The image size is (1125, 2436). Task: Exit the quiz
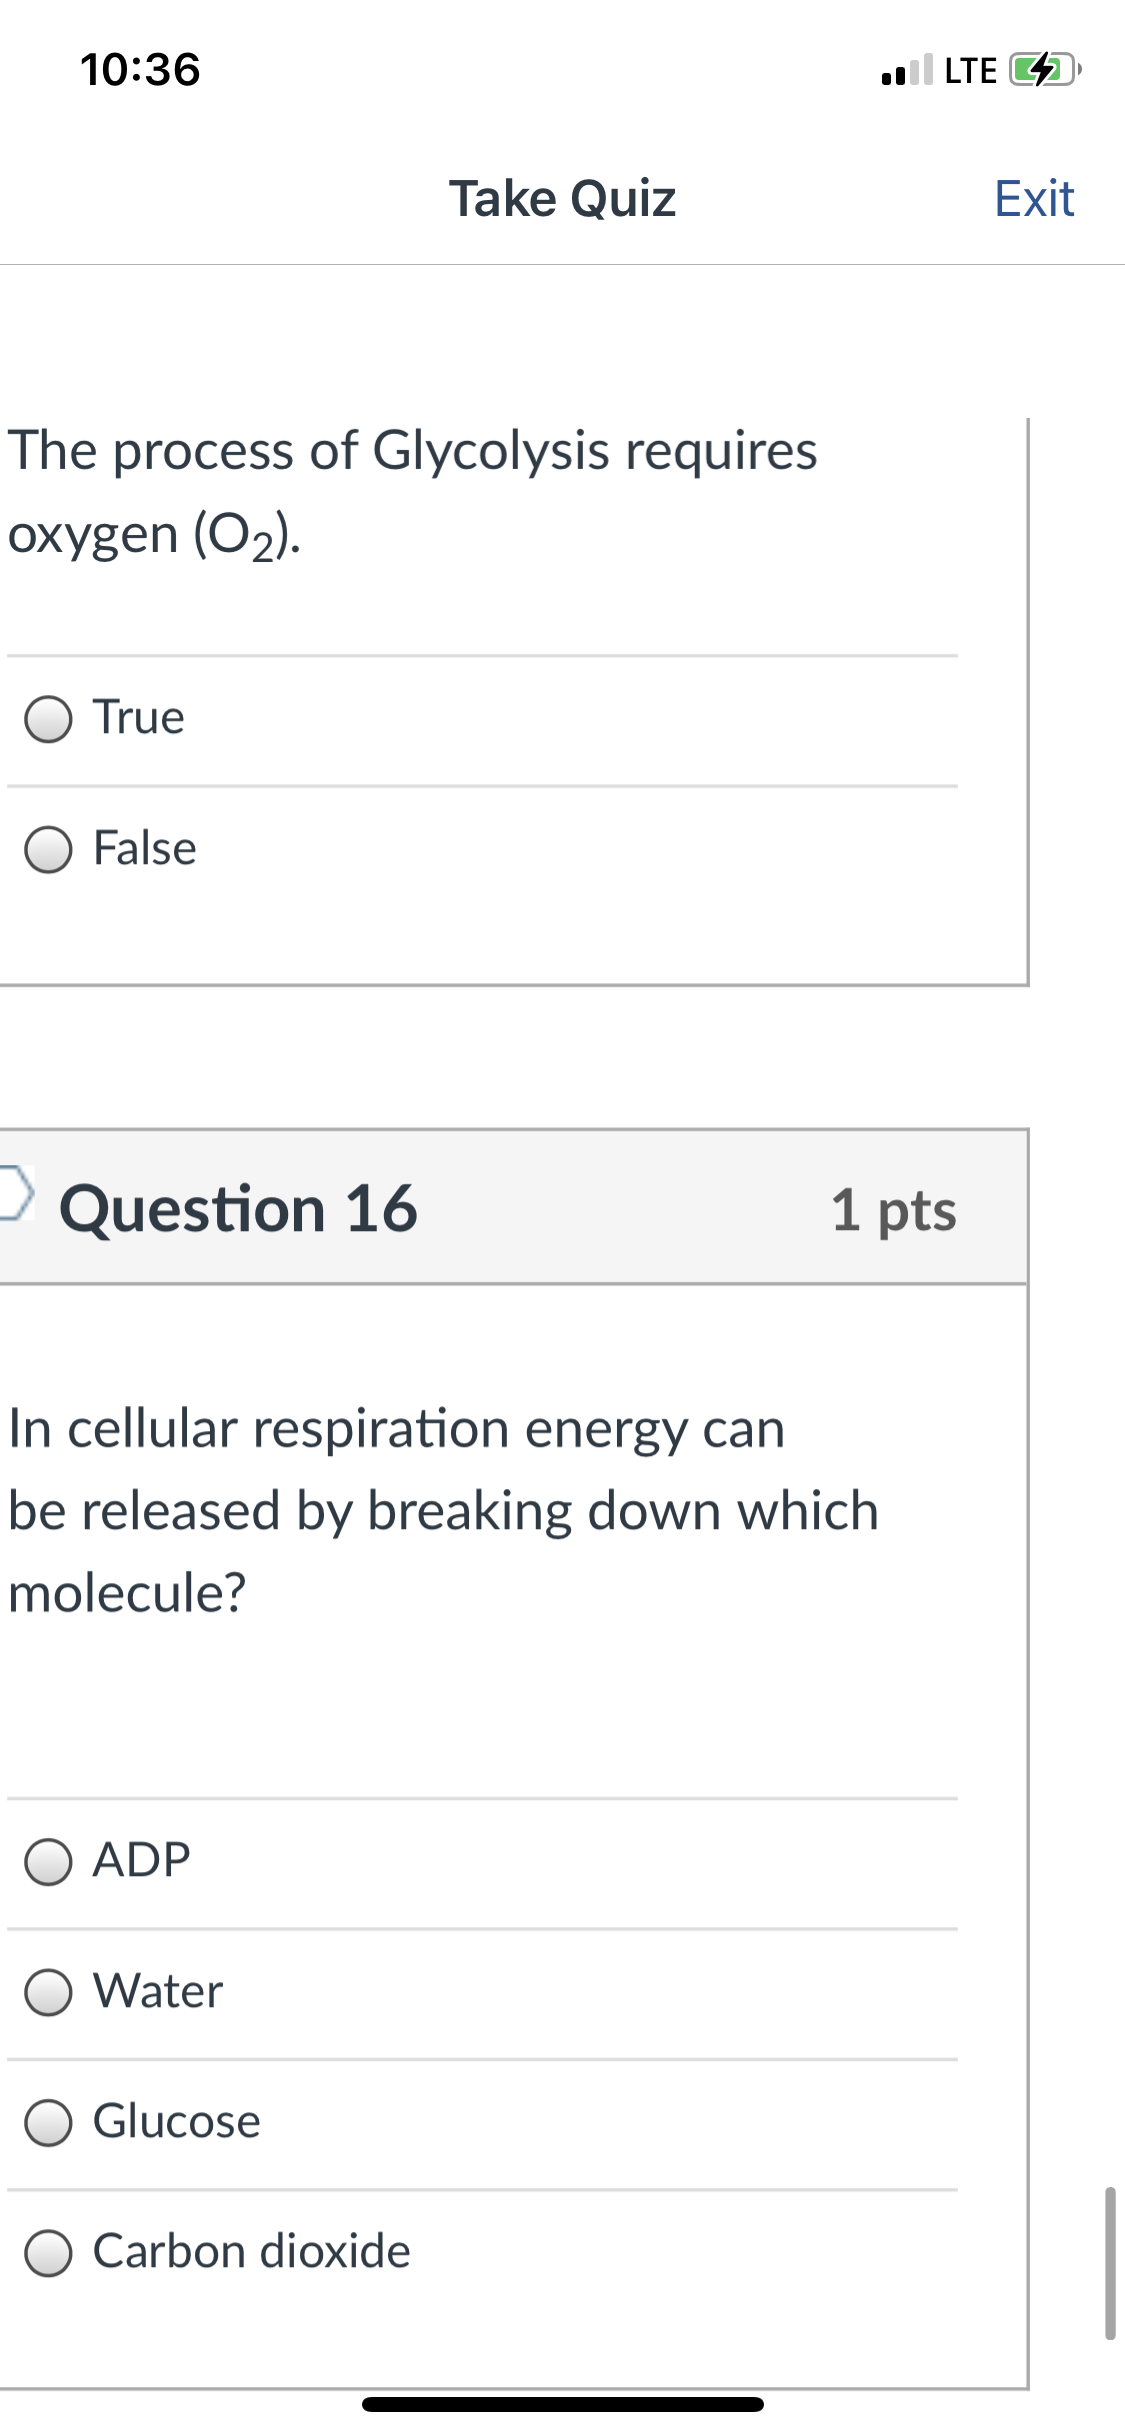(x=1034, y=198)
